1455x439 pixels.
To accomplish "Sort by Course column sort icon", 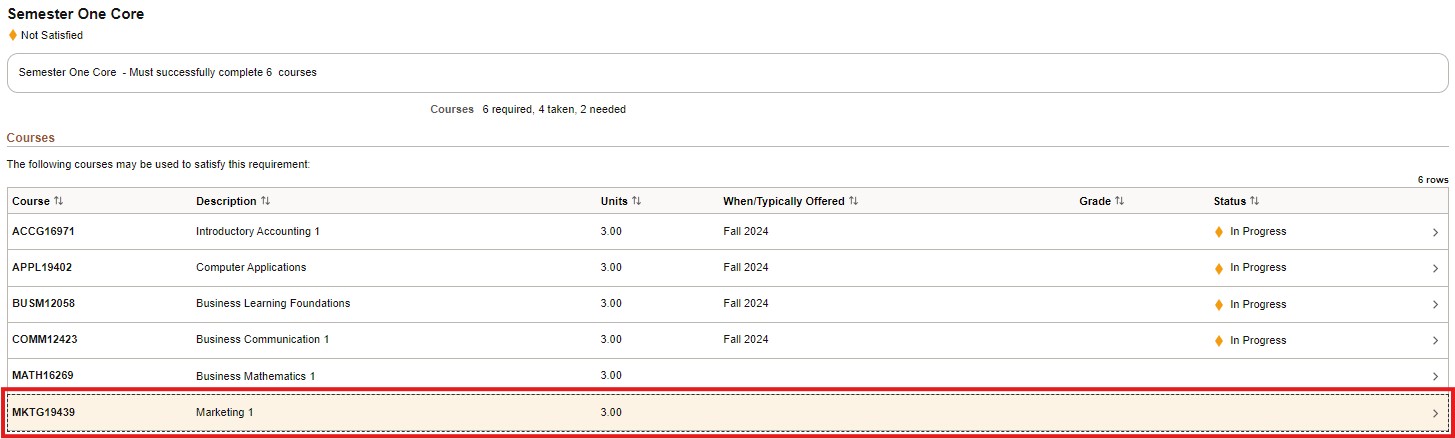I will [59, 201].
